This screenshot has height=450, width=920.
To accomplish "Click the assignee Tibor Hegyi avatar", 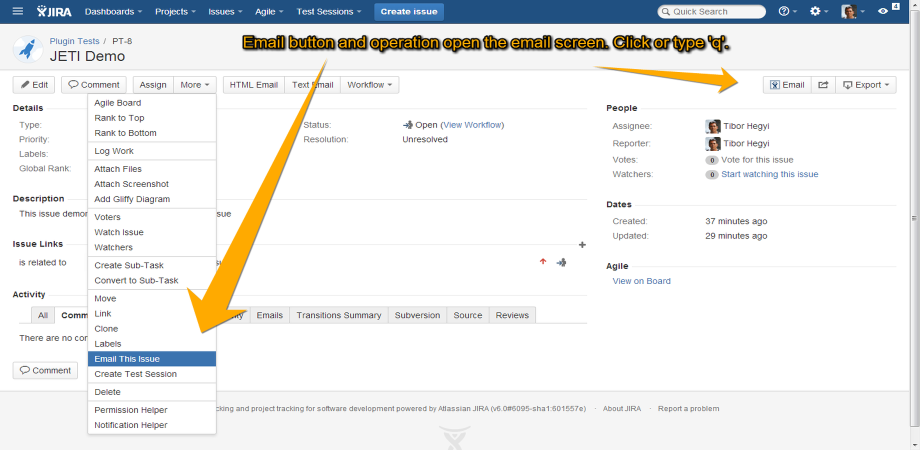I will click(x=713, y=127).
